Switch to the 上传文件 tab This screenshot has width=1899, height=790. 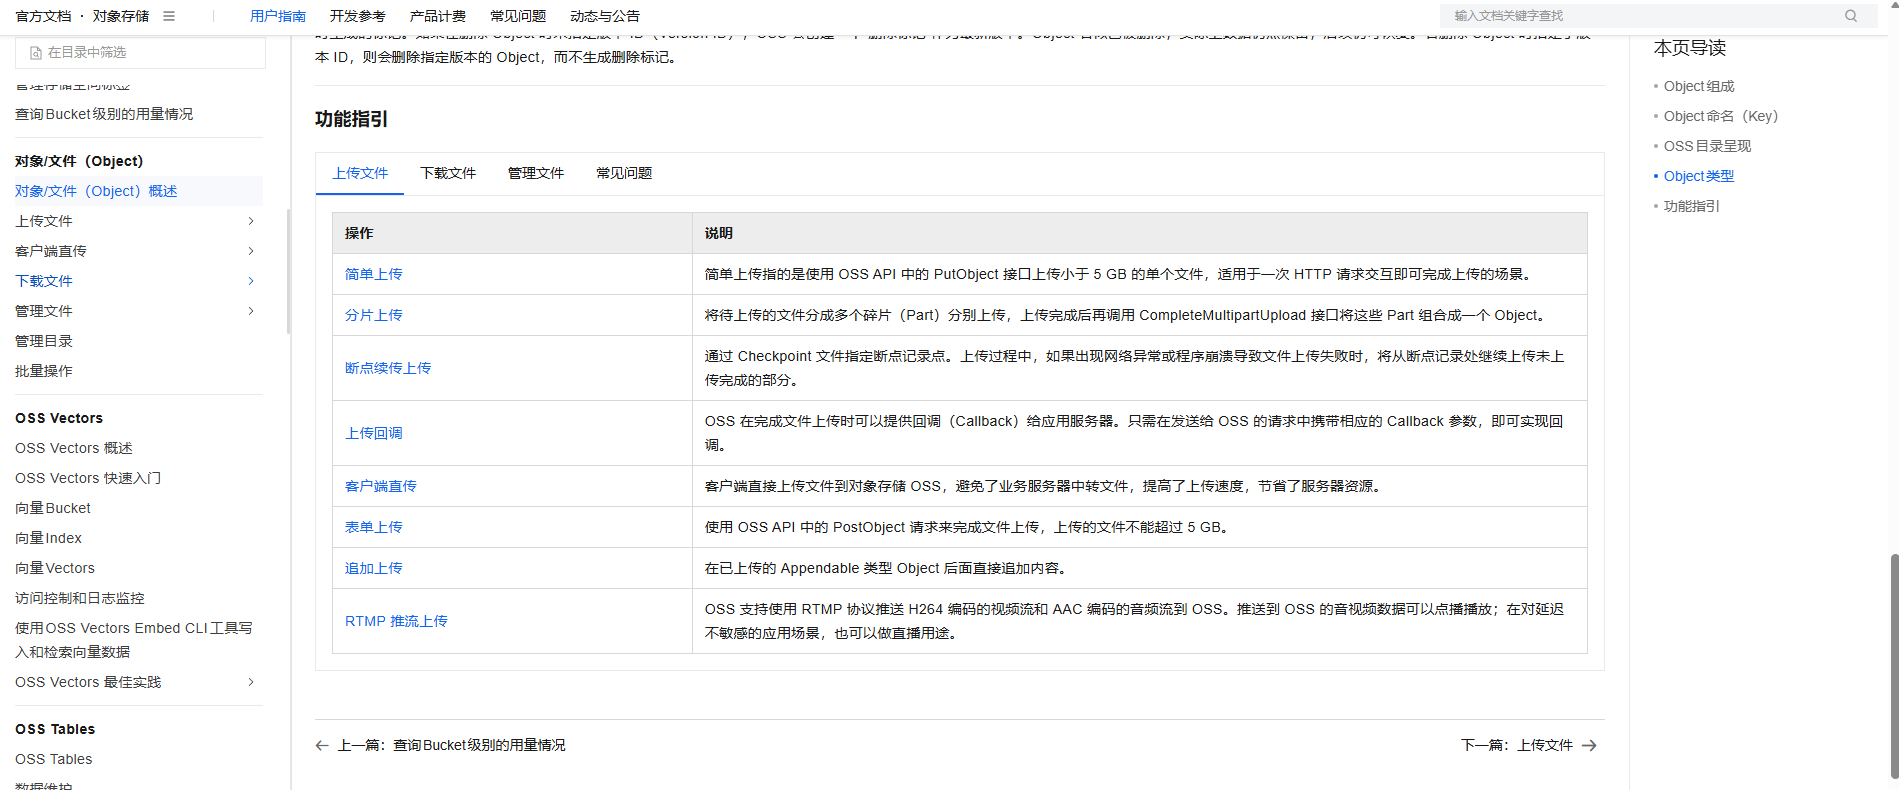360,173
